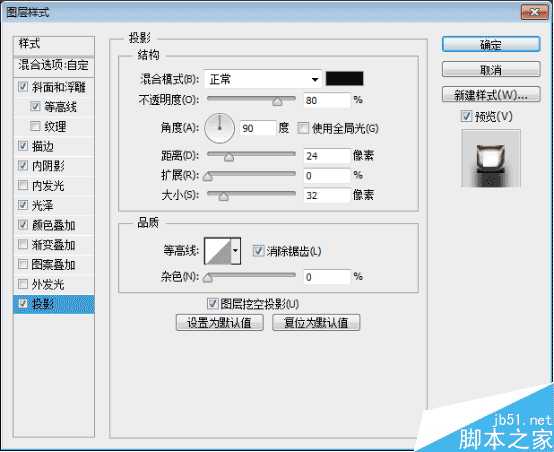
Task: Click 设置为默认值 button
Action: 220,322
